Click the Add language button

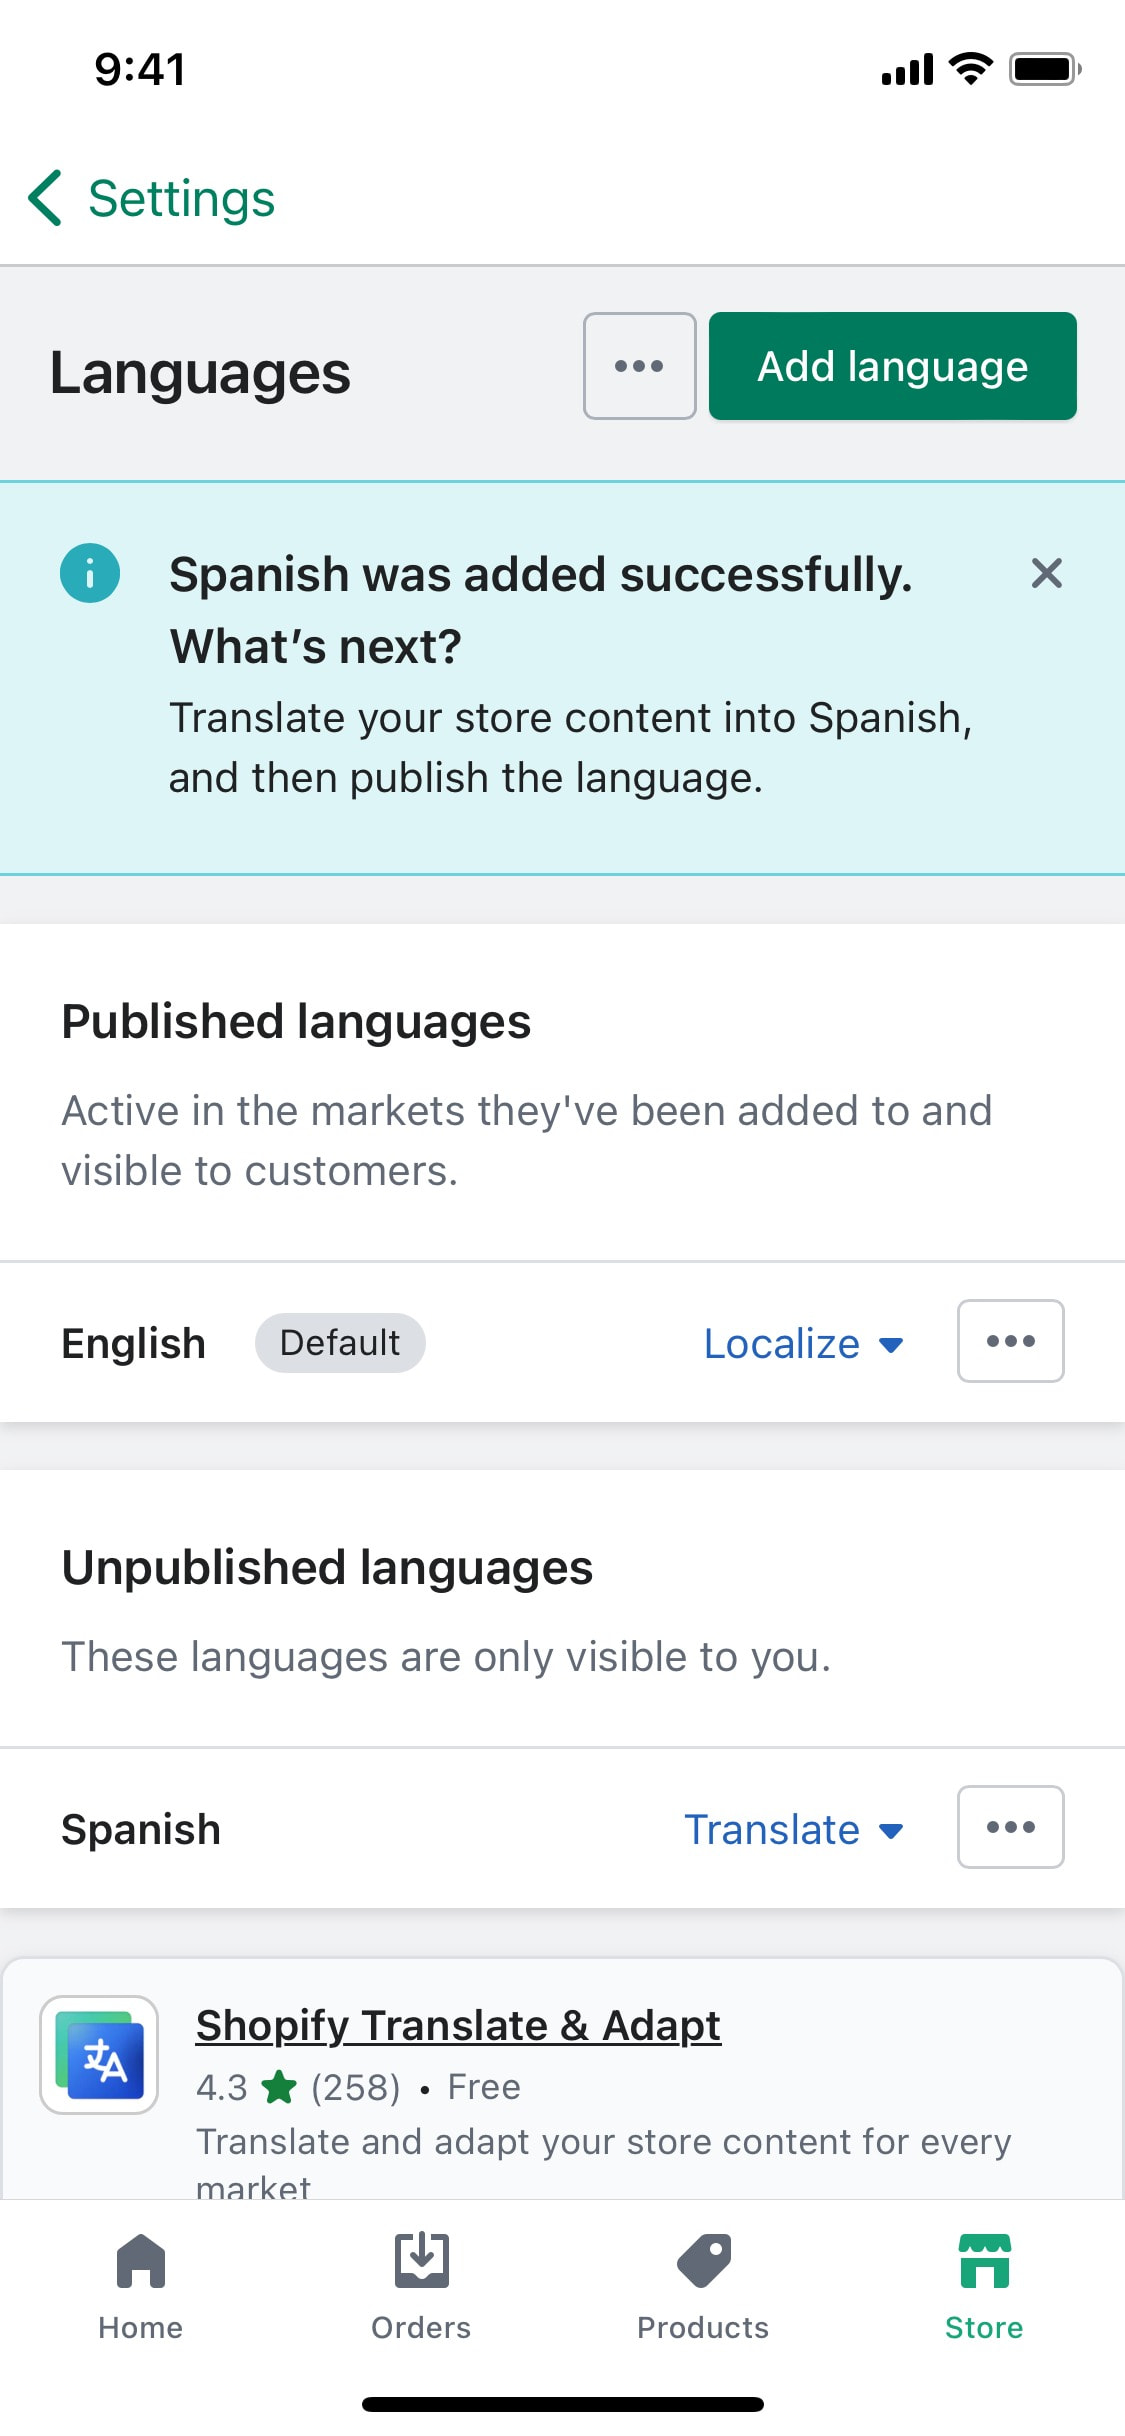(x=893, y=366)
